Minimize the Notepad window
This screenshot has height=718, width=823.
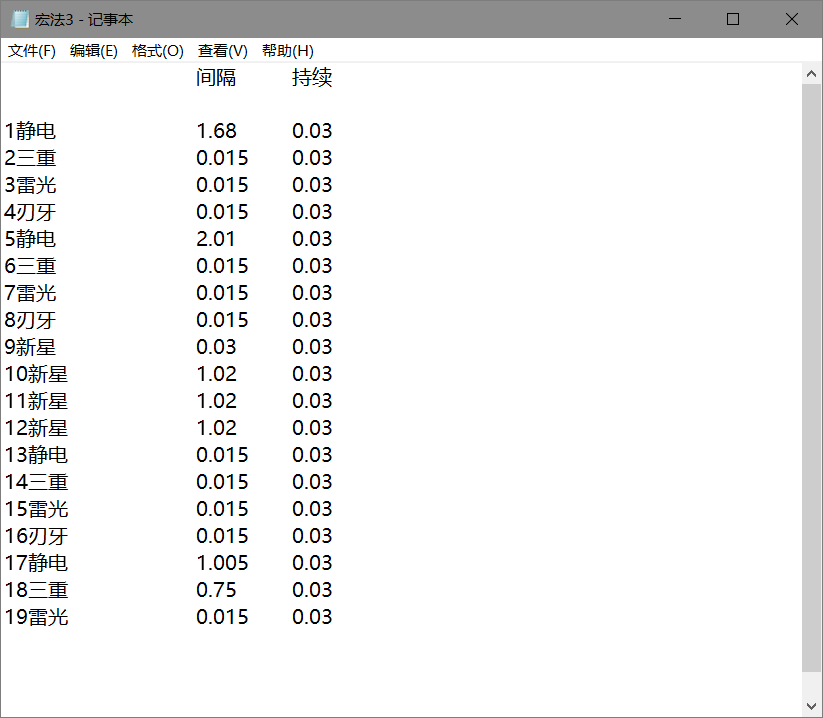coord(675,19)
